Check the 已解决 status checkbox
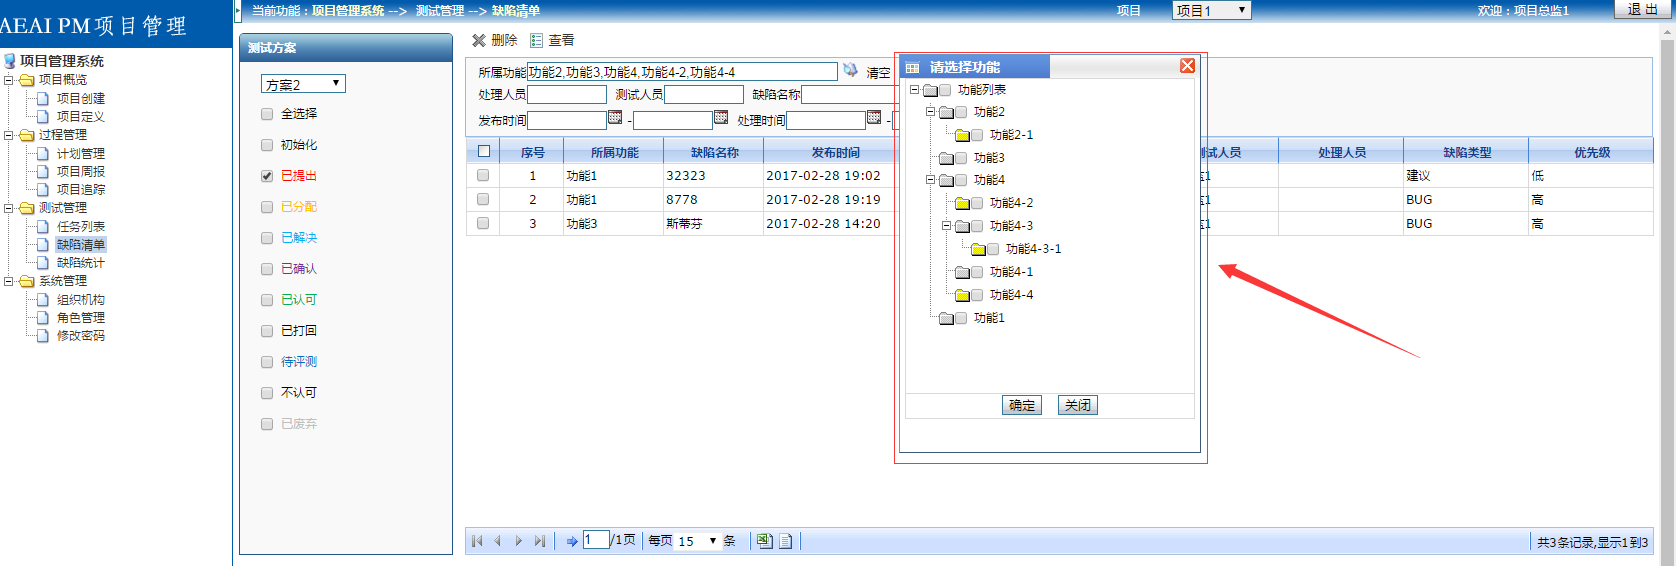Screen dimensions: 1676x566 point(267,238)
